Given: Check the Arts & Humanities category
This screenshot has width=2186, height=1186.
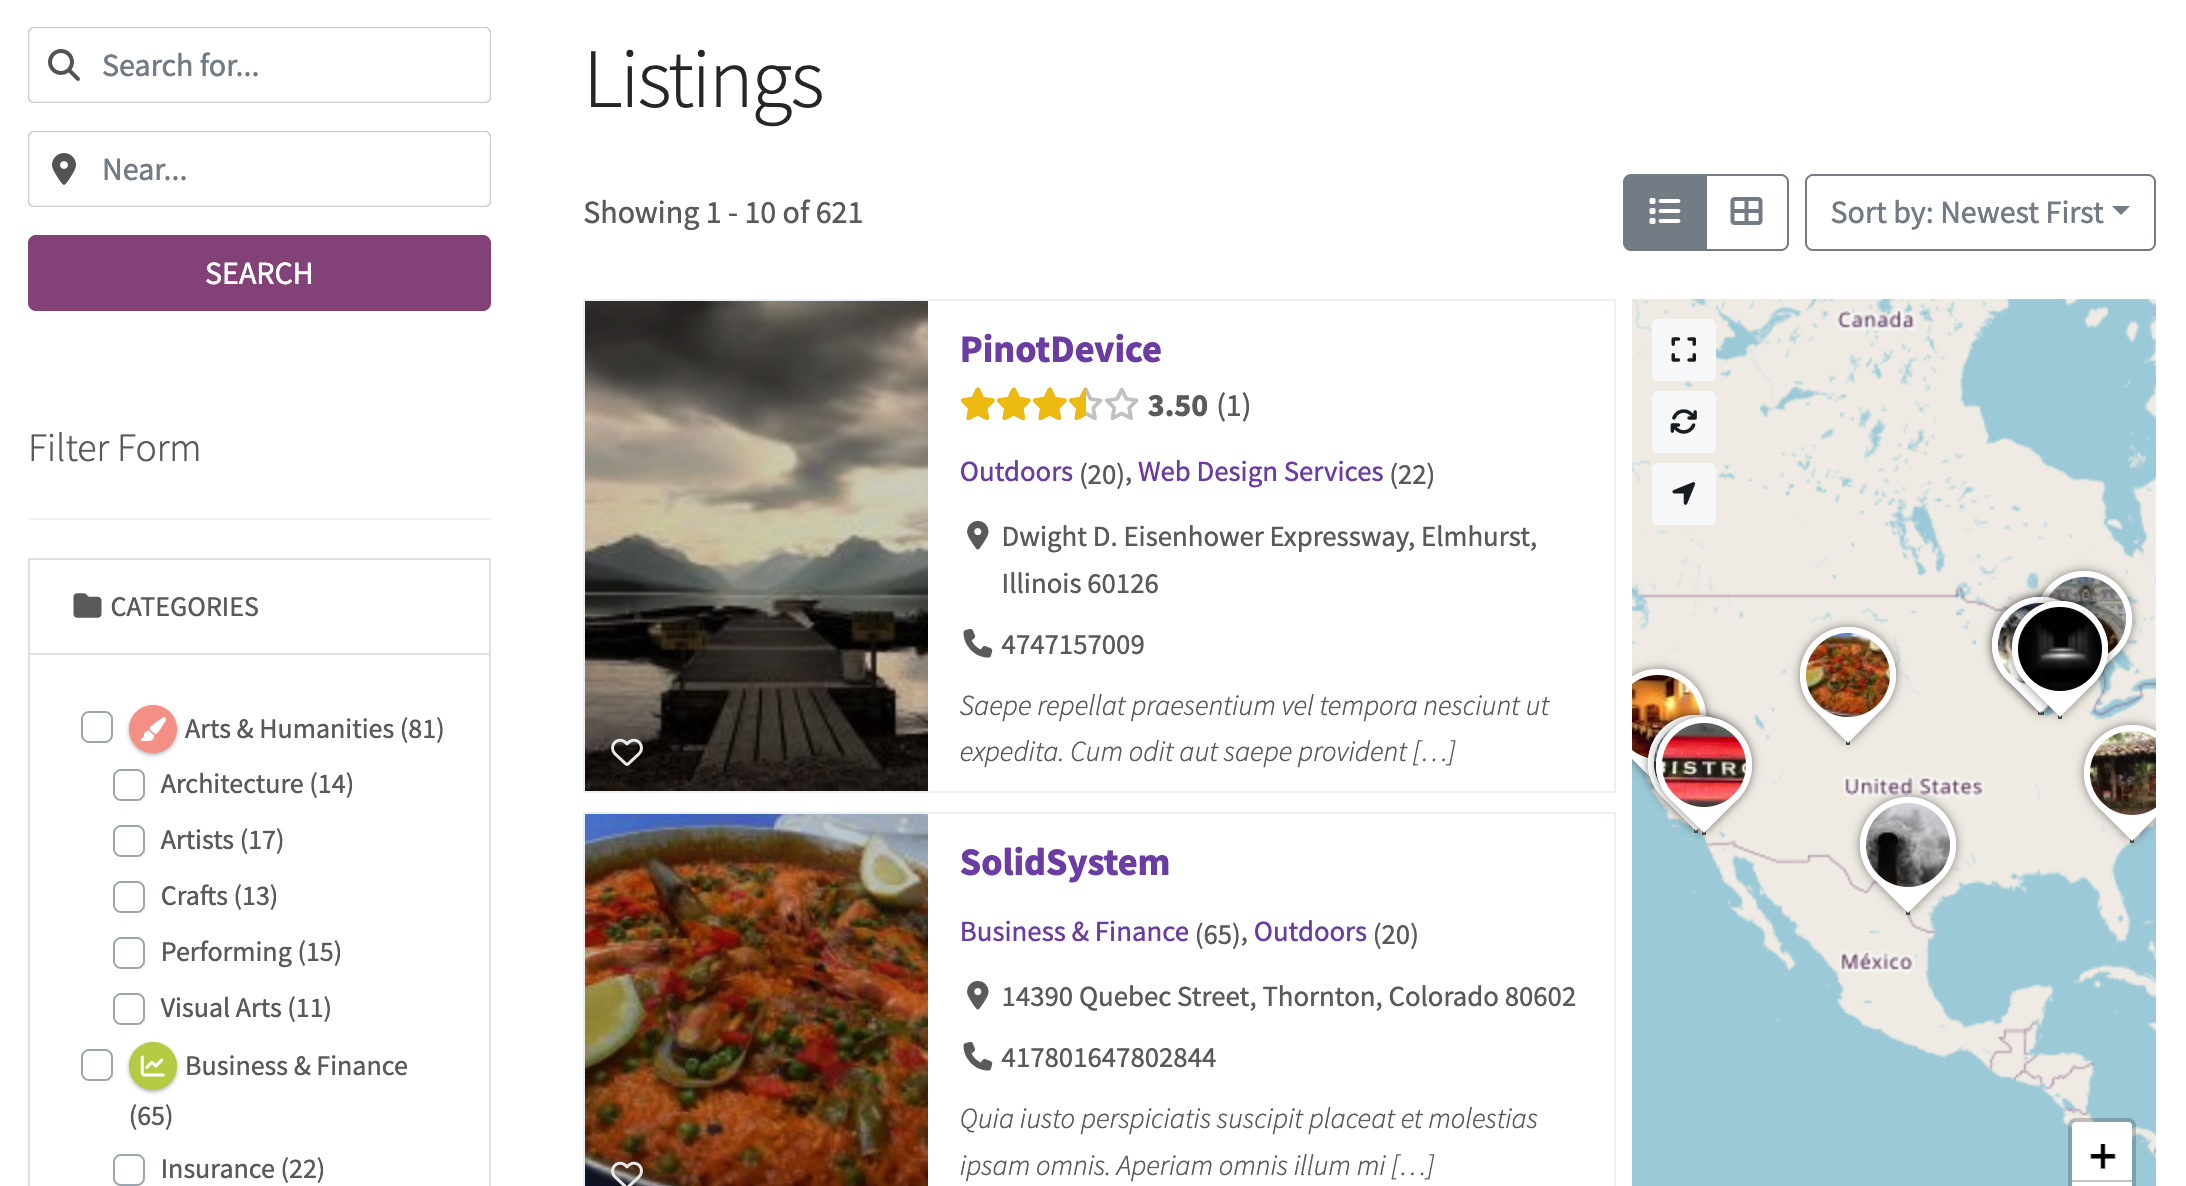Looking at the screenshot, I should (x=97, y=727).
